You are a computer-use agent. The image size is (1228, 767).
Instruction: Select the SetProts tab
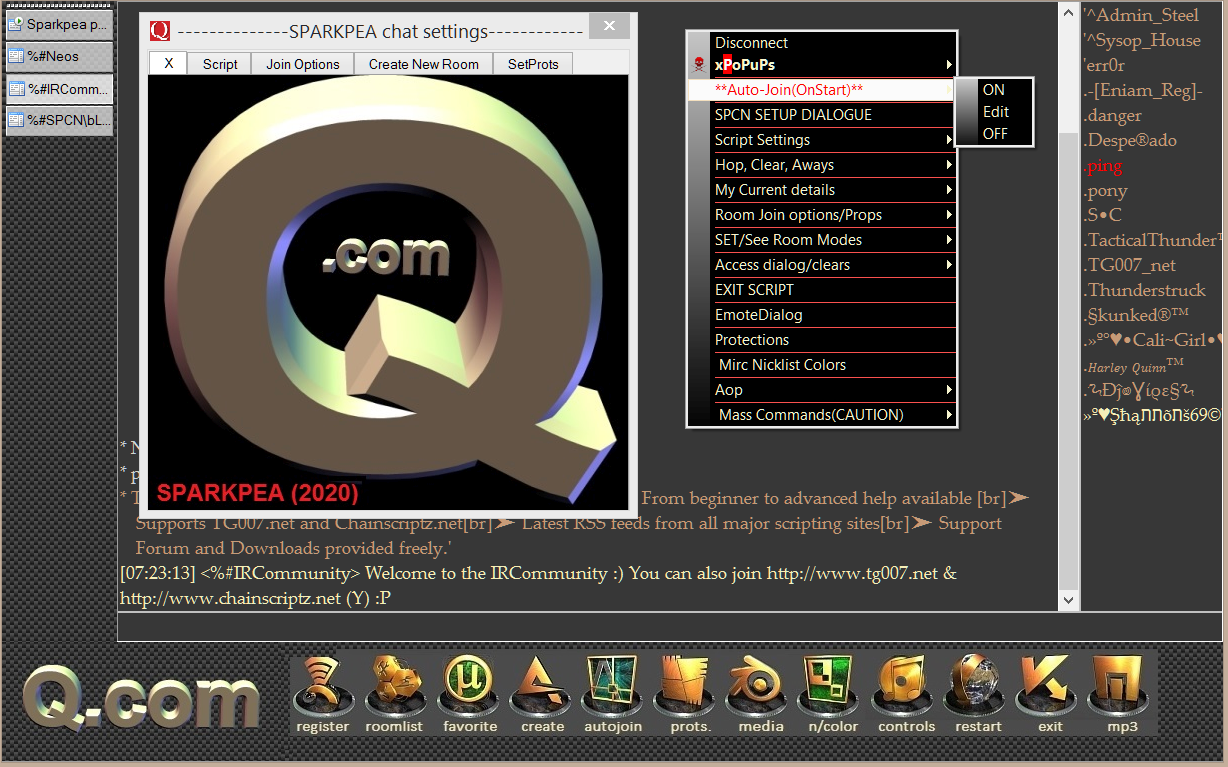click(533, 63)
